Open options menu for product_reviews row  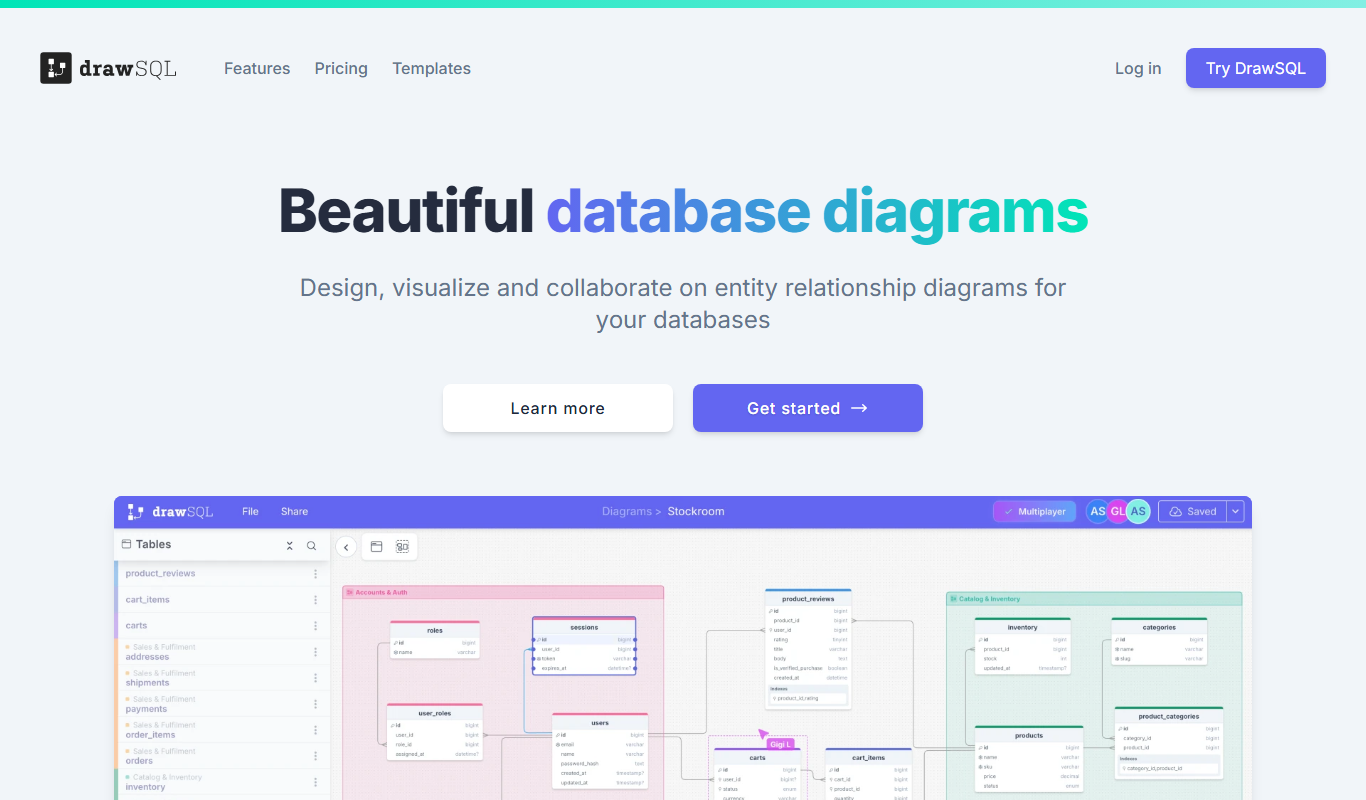[316, 574]
